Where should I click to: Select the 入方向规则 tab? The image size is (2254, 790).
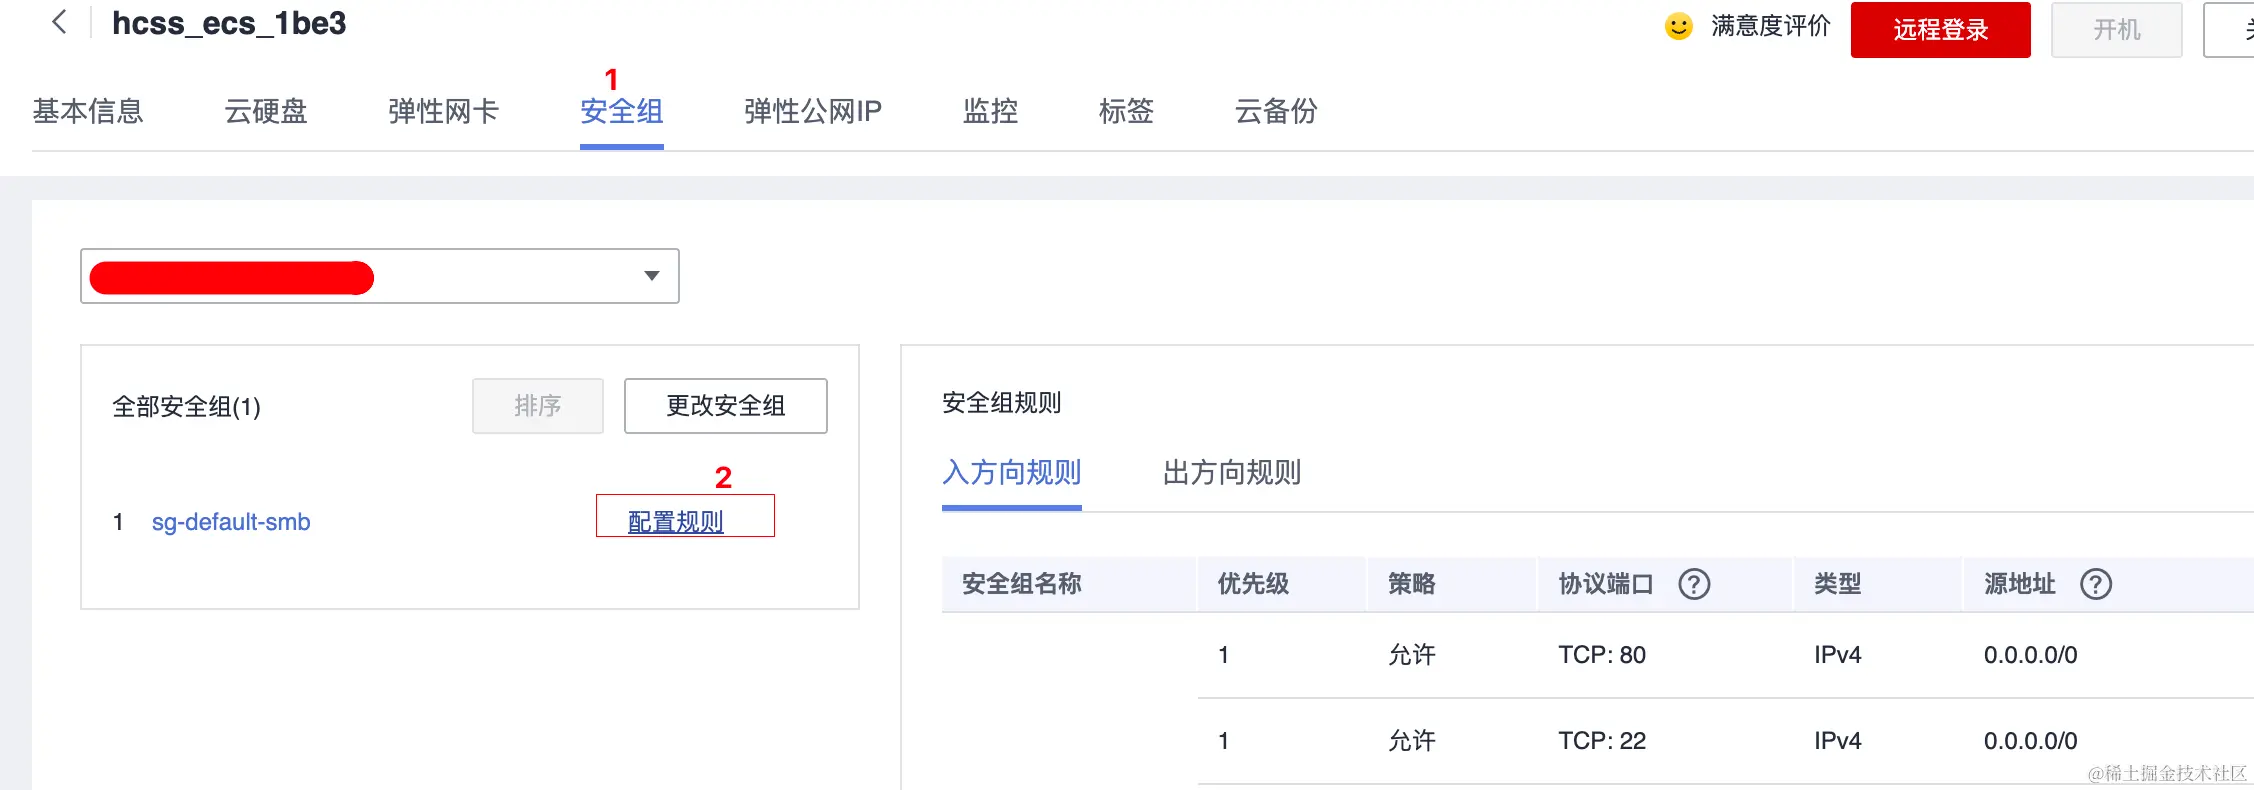click(x=1012, y=472)
